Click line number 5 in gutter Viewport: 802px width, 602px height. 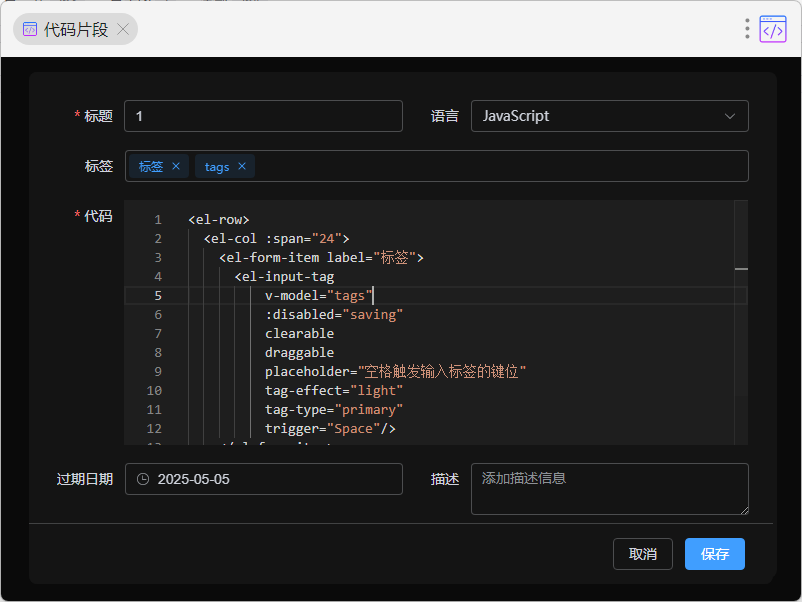(x=158, y=296)
